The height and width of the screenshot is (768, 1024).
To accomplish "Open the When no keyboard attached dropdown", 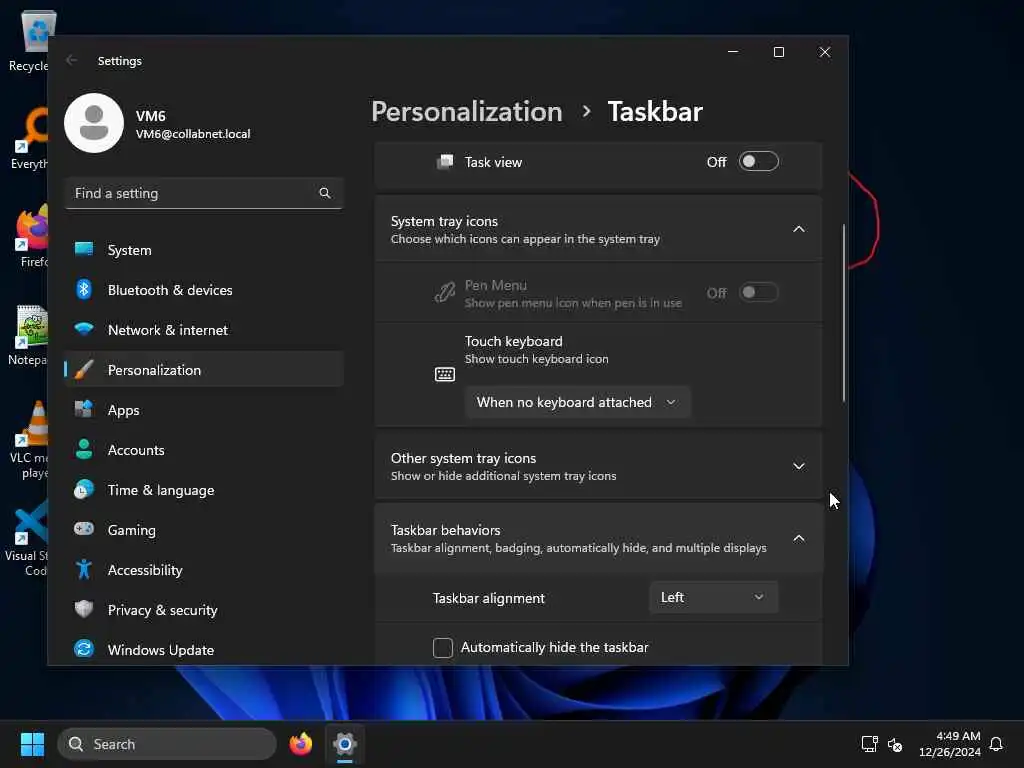I will [x=577, y=402].
